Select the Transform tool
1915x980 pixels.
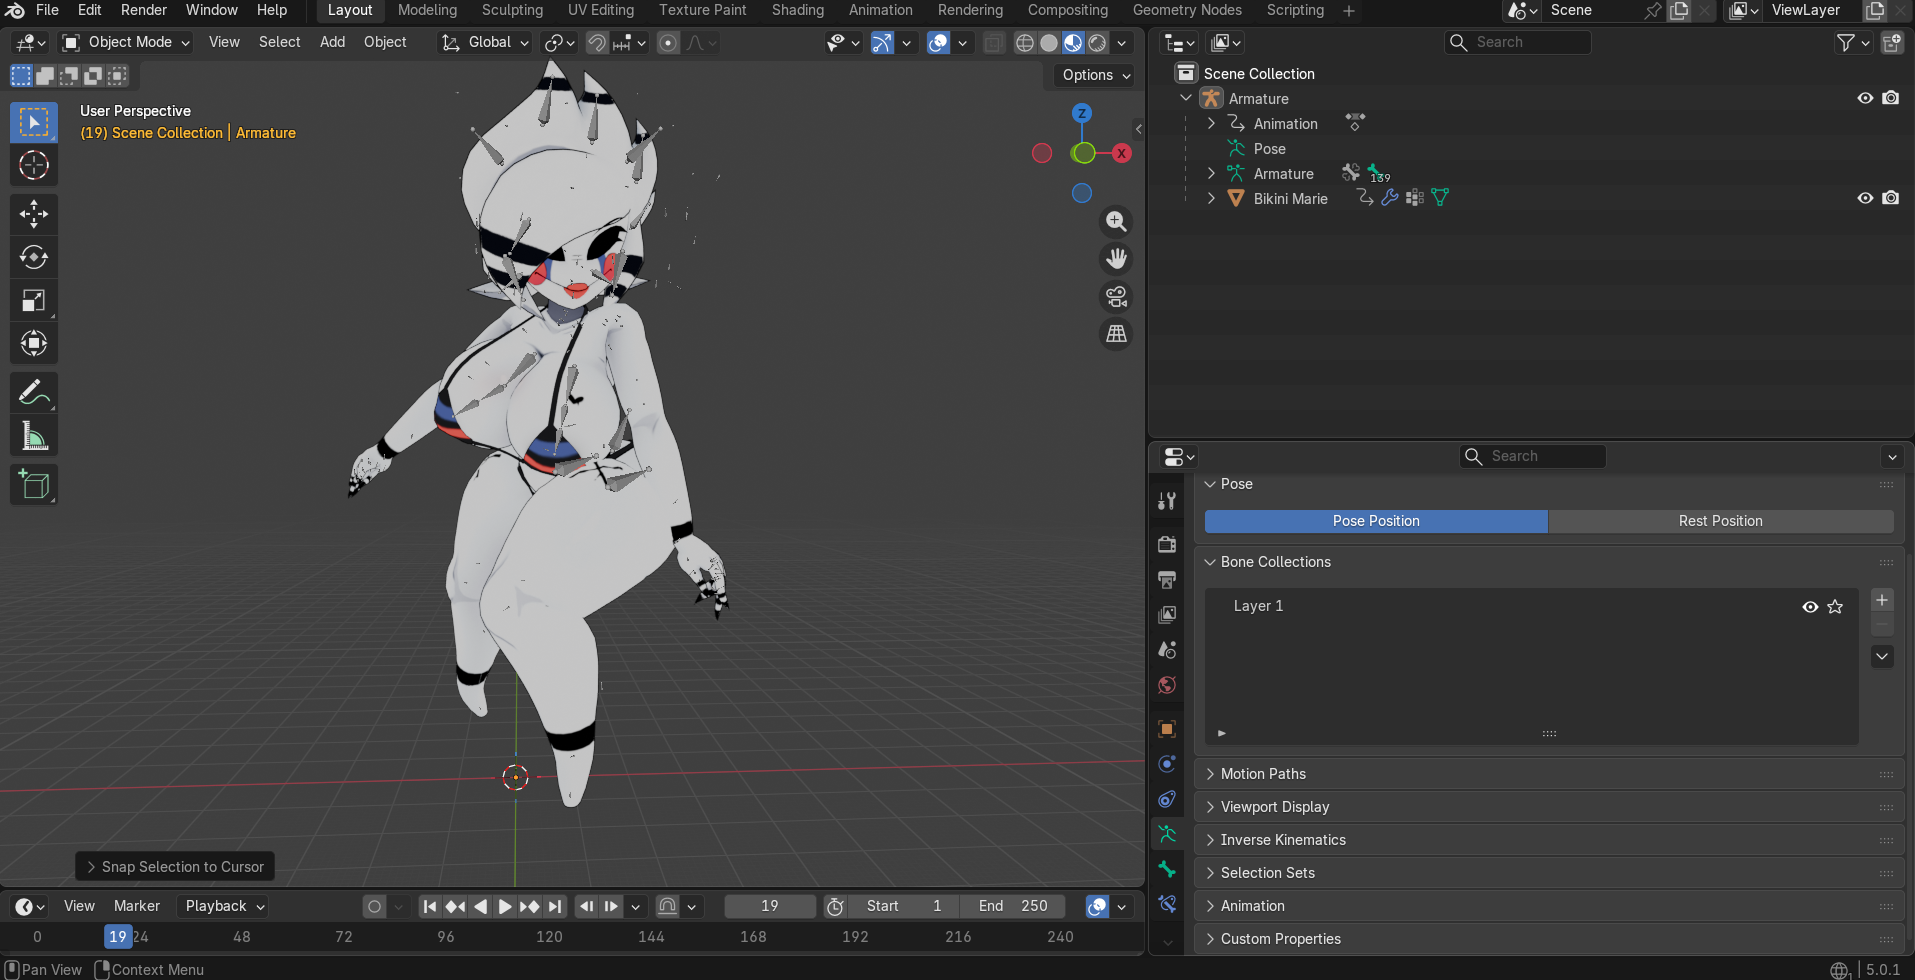tap(34, 343)
